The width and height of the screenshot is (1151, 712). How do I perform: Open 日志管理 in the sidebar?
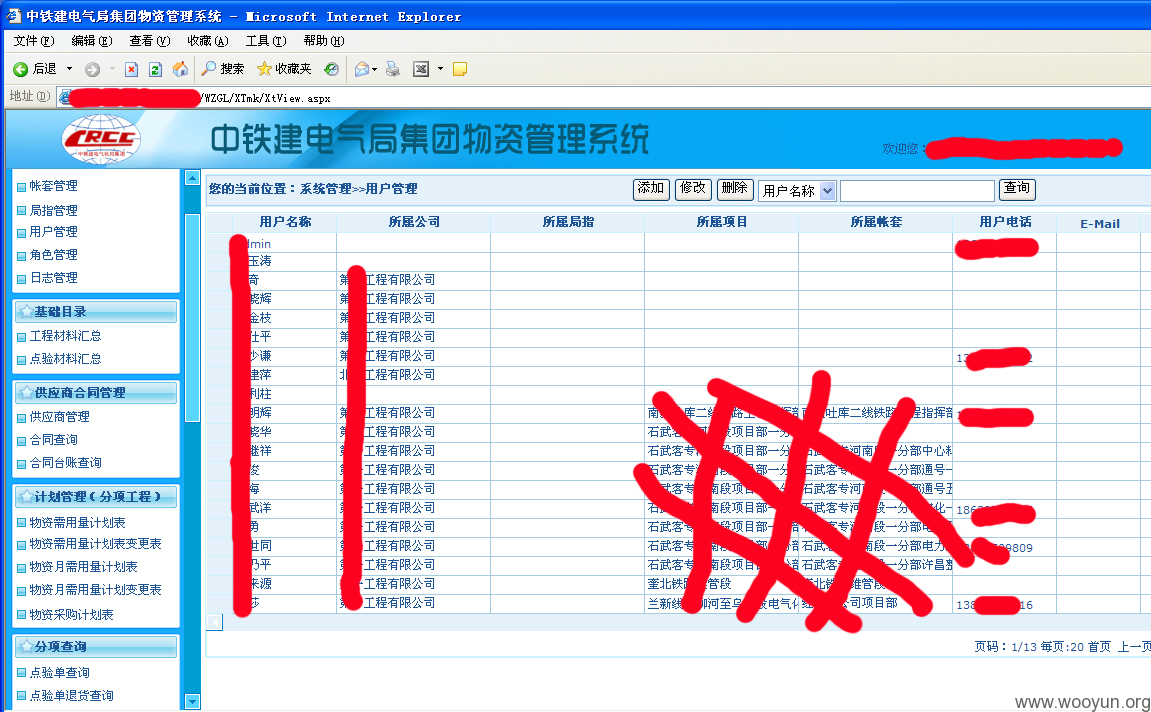tap(53, 278)
